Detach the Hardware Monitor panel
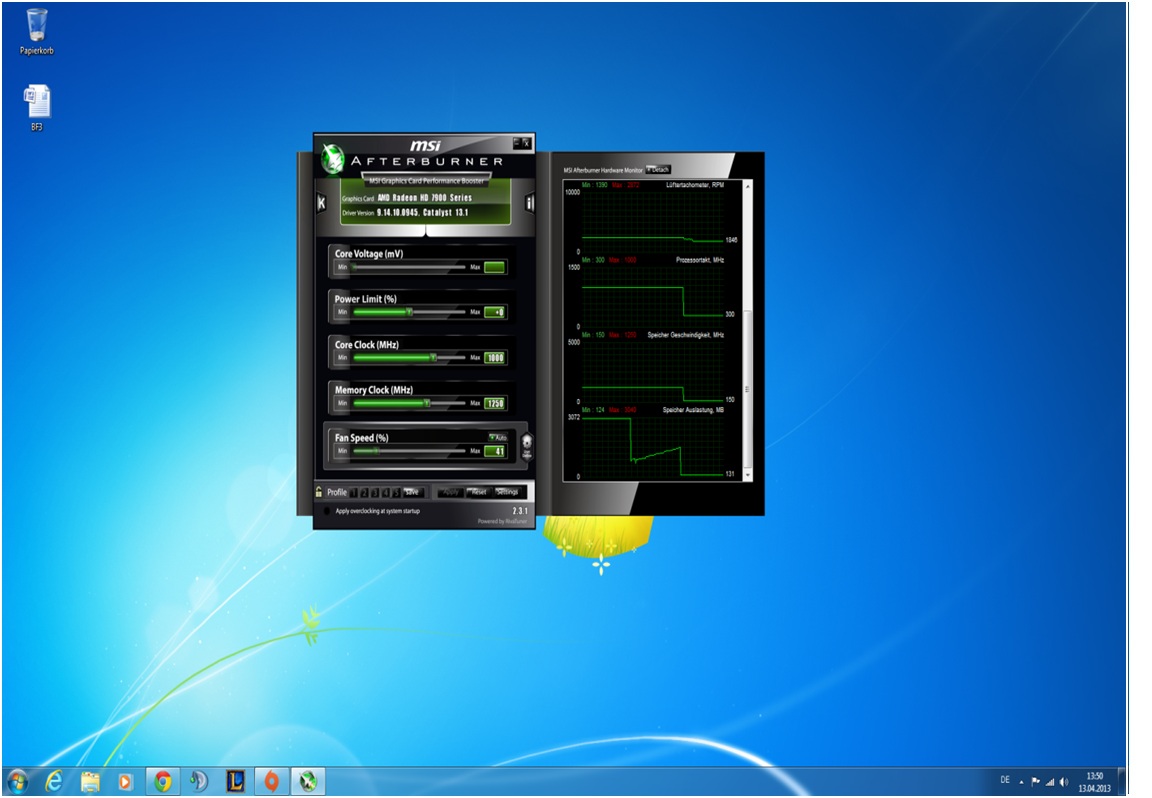This screenshot has width=1152, height=798. pos(658,170)
